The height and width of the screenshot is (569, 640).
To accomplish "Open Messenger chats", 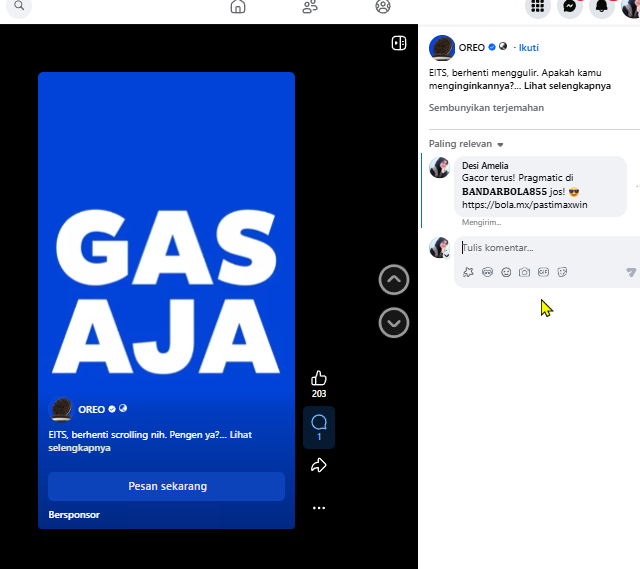I will click(x=569, y=7).
